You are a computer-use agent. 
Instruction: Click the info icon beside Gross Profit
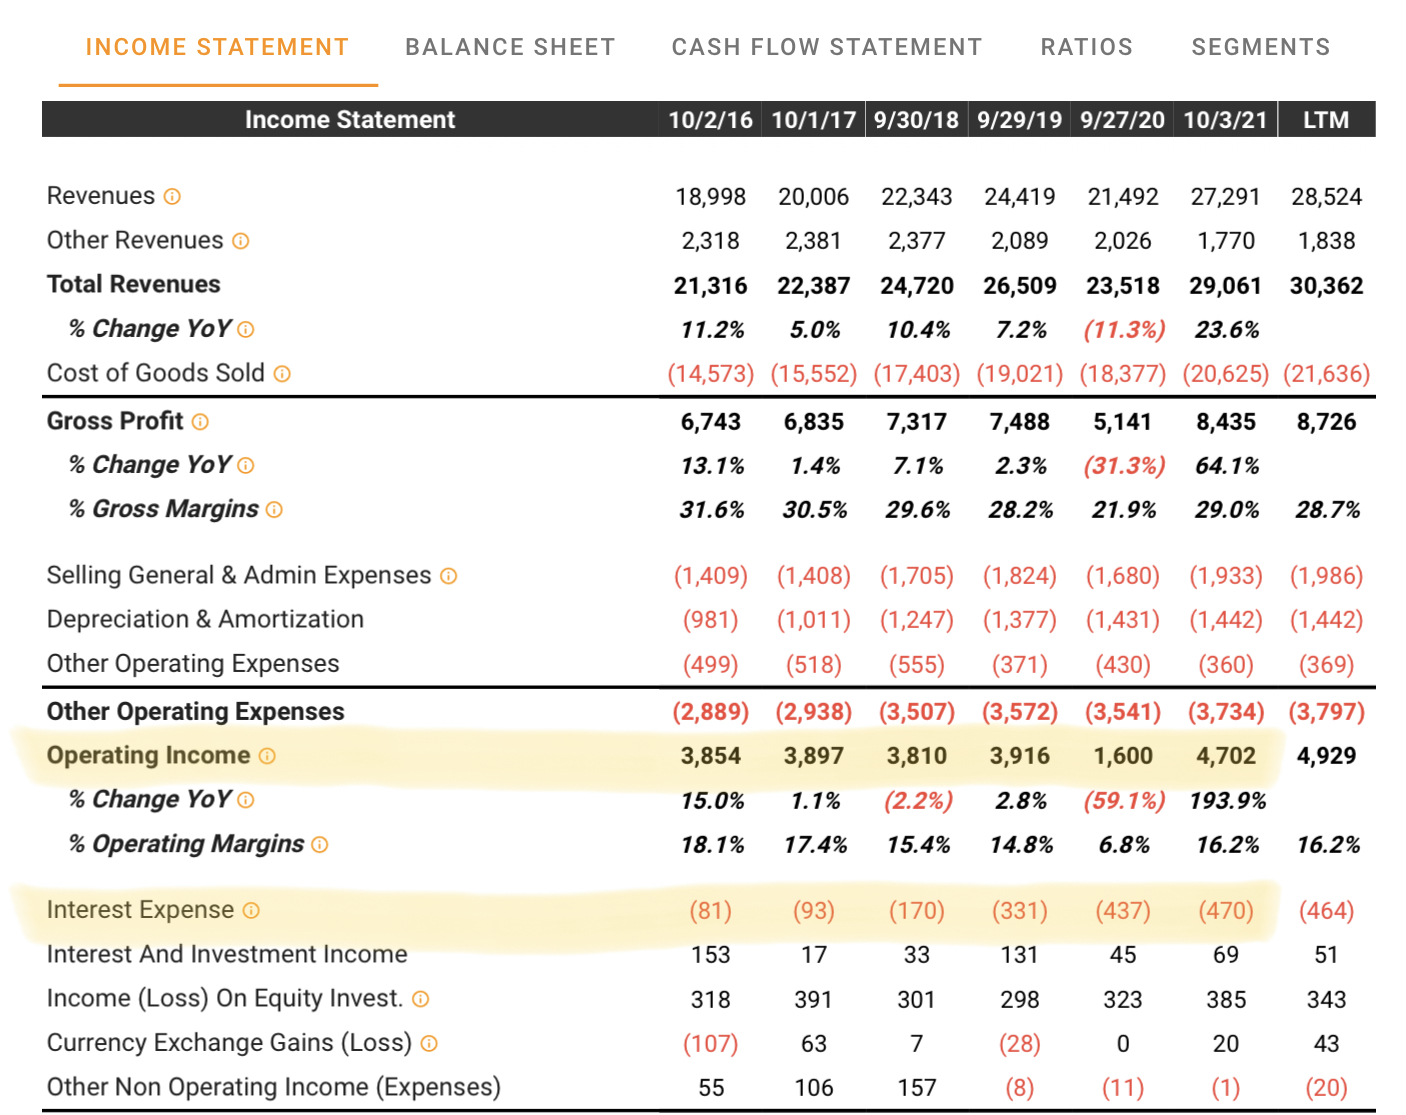coord(200,421)
